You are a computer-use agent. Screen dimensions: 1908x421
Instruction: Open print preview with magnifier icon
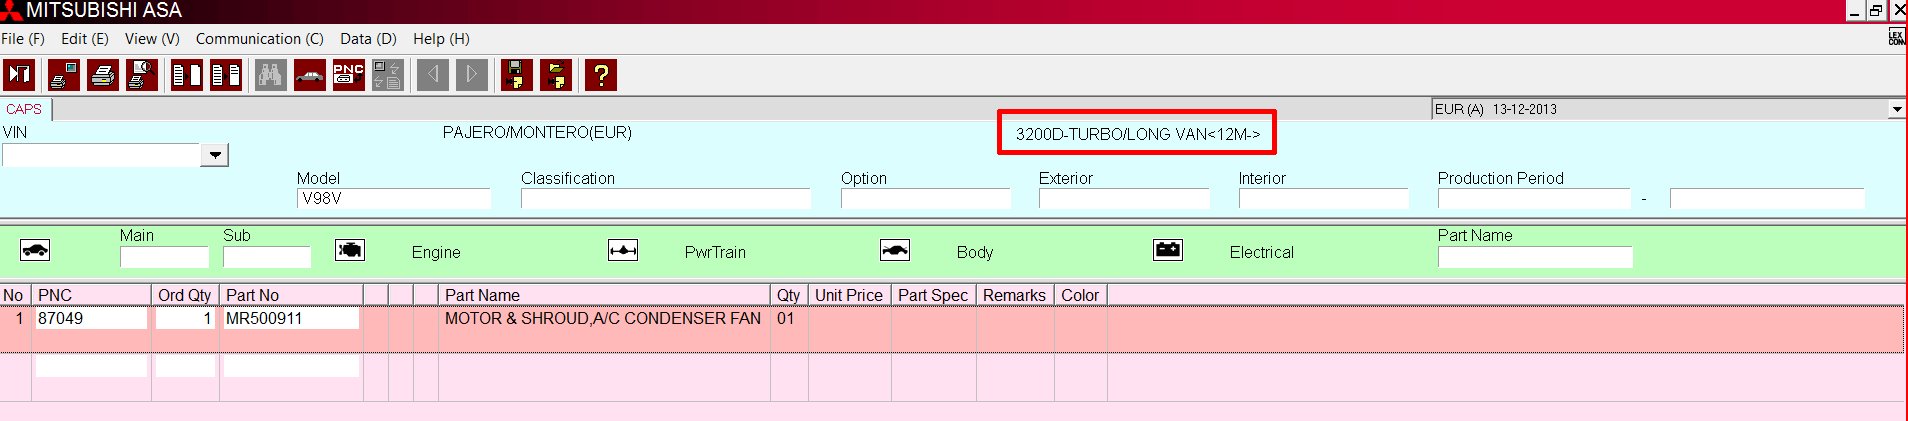(142, 75)
